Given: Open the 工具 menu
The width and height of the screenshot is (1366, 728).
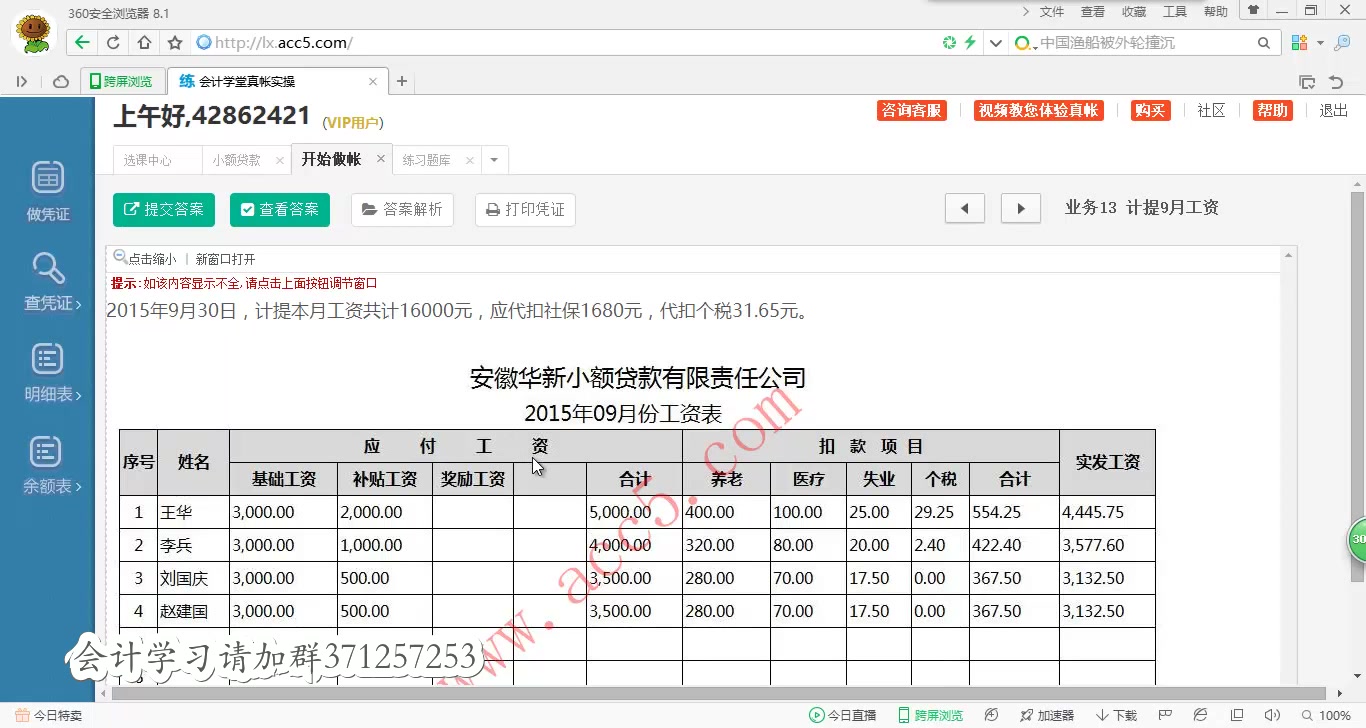Looking at the screenshot, I should tap(1176, 11).
